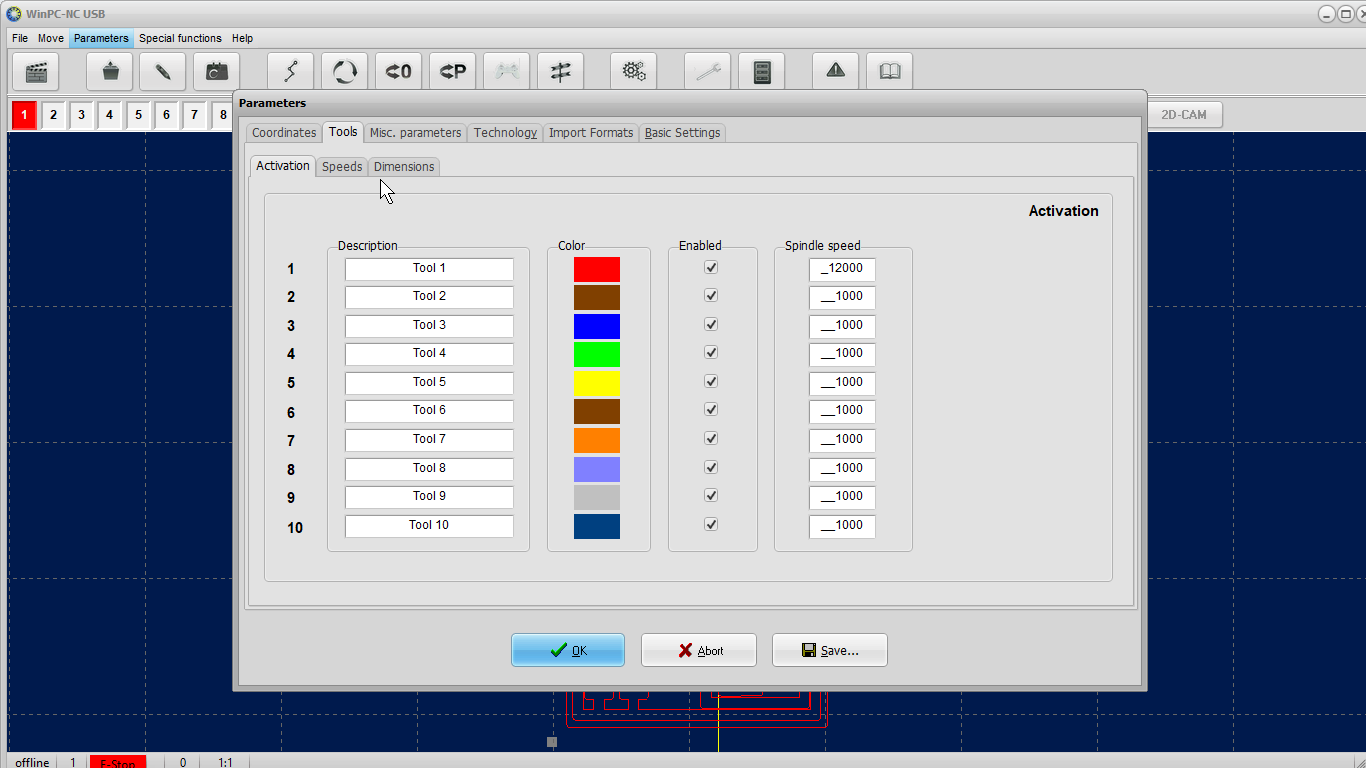The height and width of the screenshot is (768, 1366).
Task: Open the Help menu
Action: pos(242,38)
